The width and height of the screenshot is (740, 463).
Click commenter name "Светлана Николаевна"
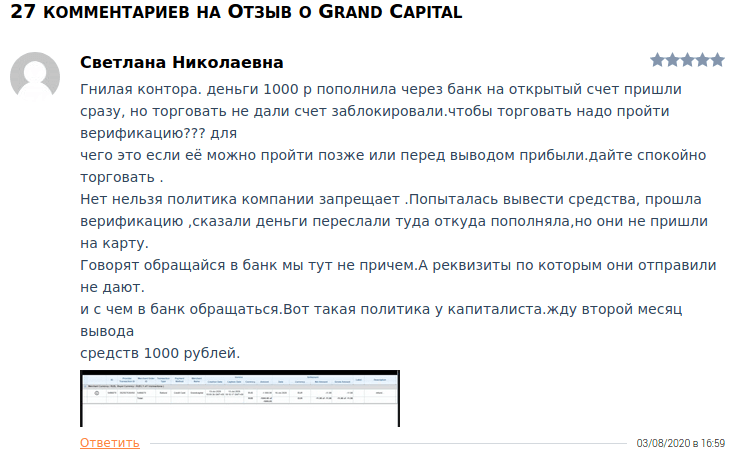coord(181,63)
